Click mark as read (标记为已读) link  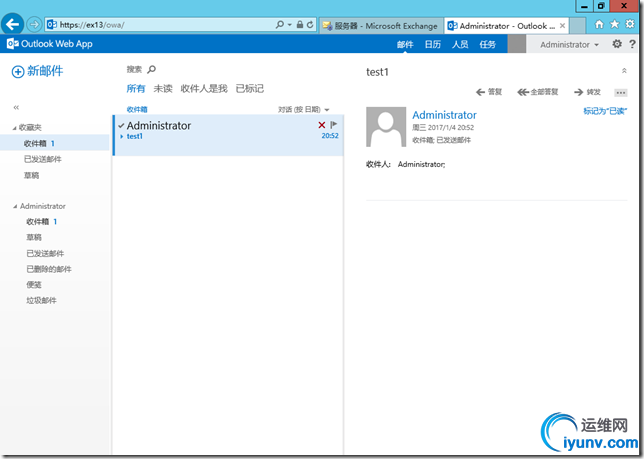pos(605,111)
